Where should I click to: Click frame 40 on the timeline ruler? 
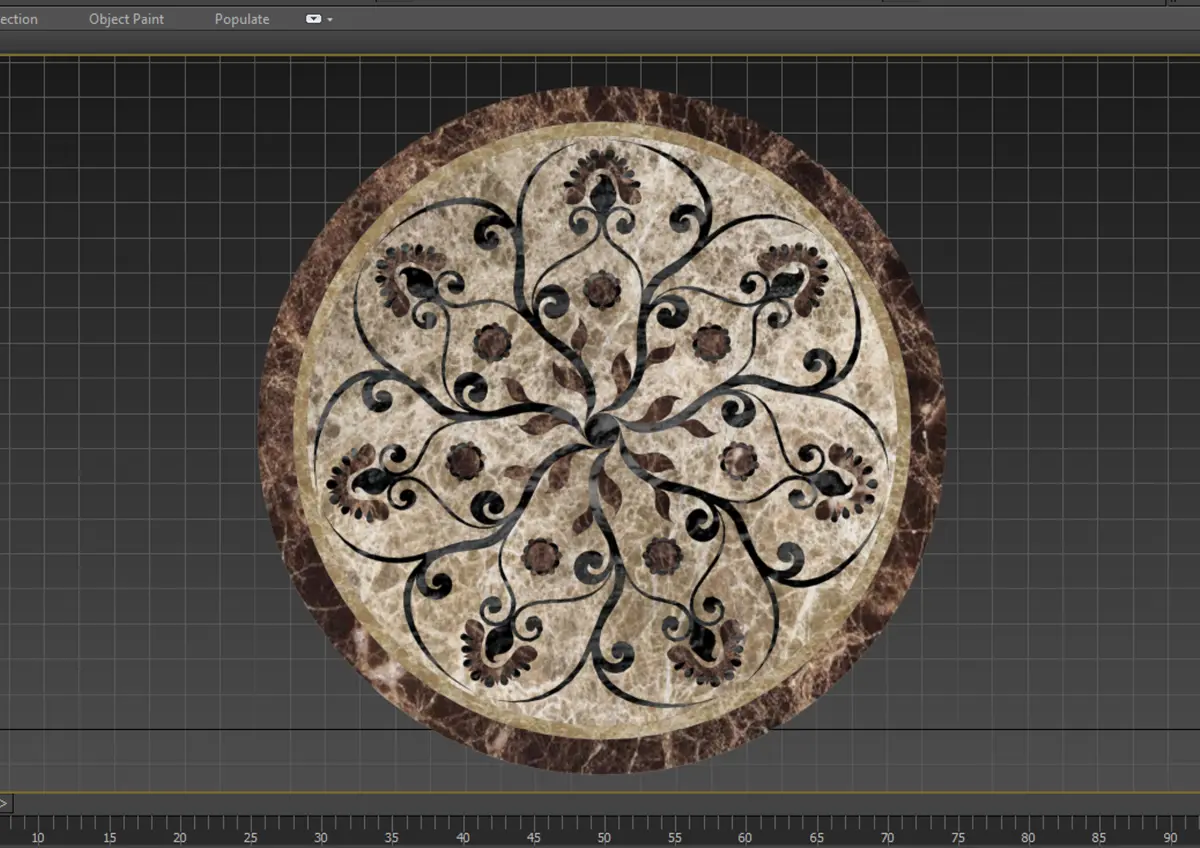pyautogui.click(x=462, y=836)
